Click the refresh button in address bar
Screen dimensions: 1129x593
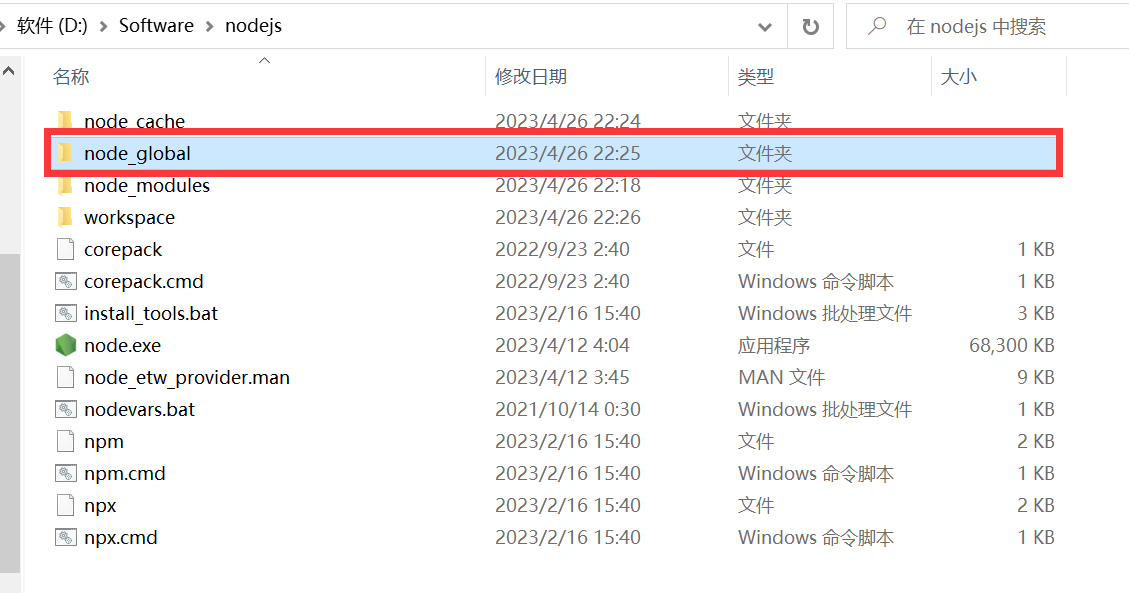coord(810,25)
